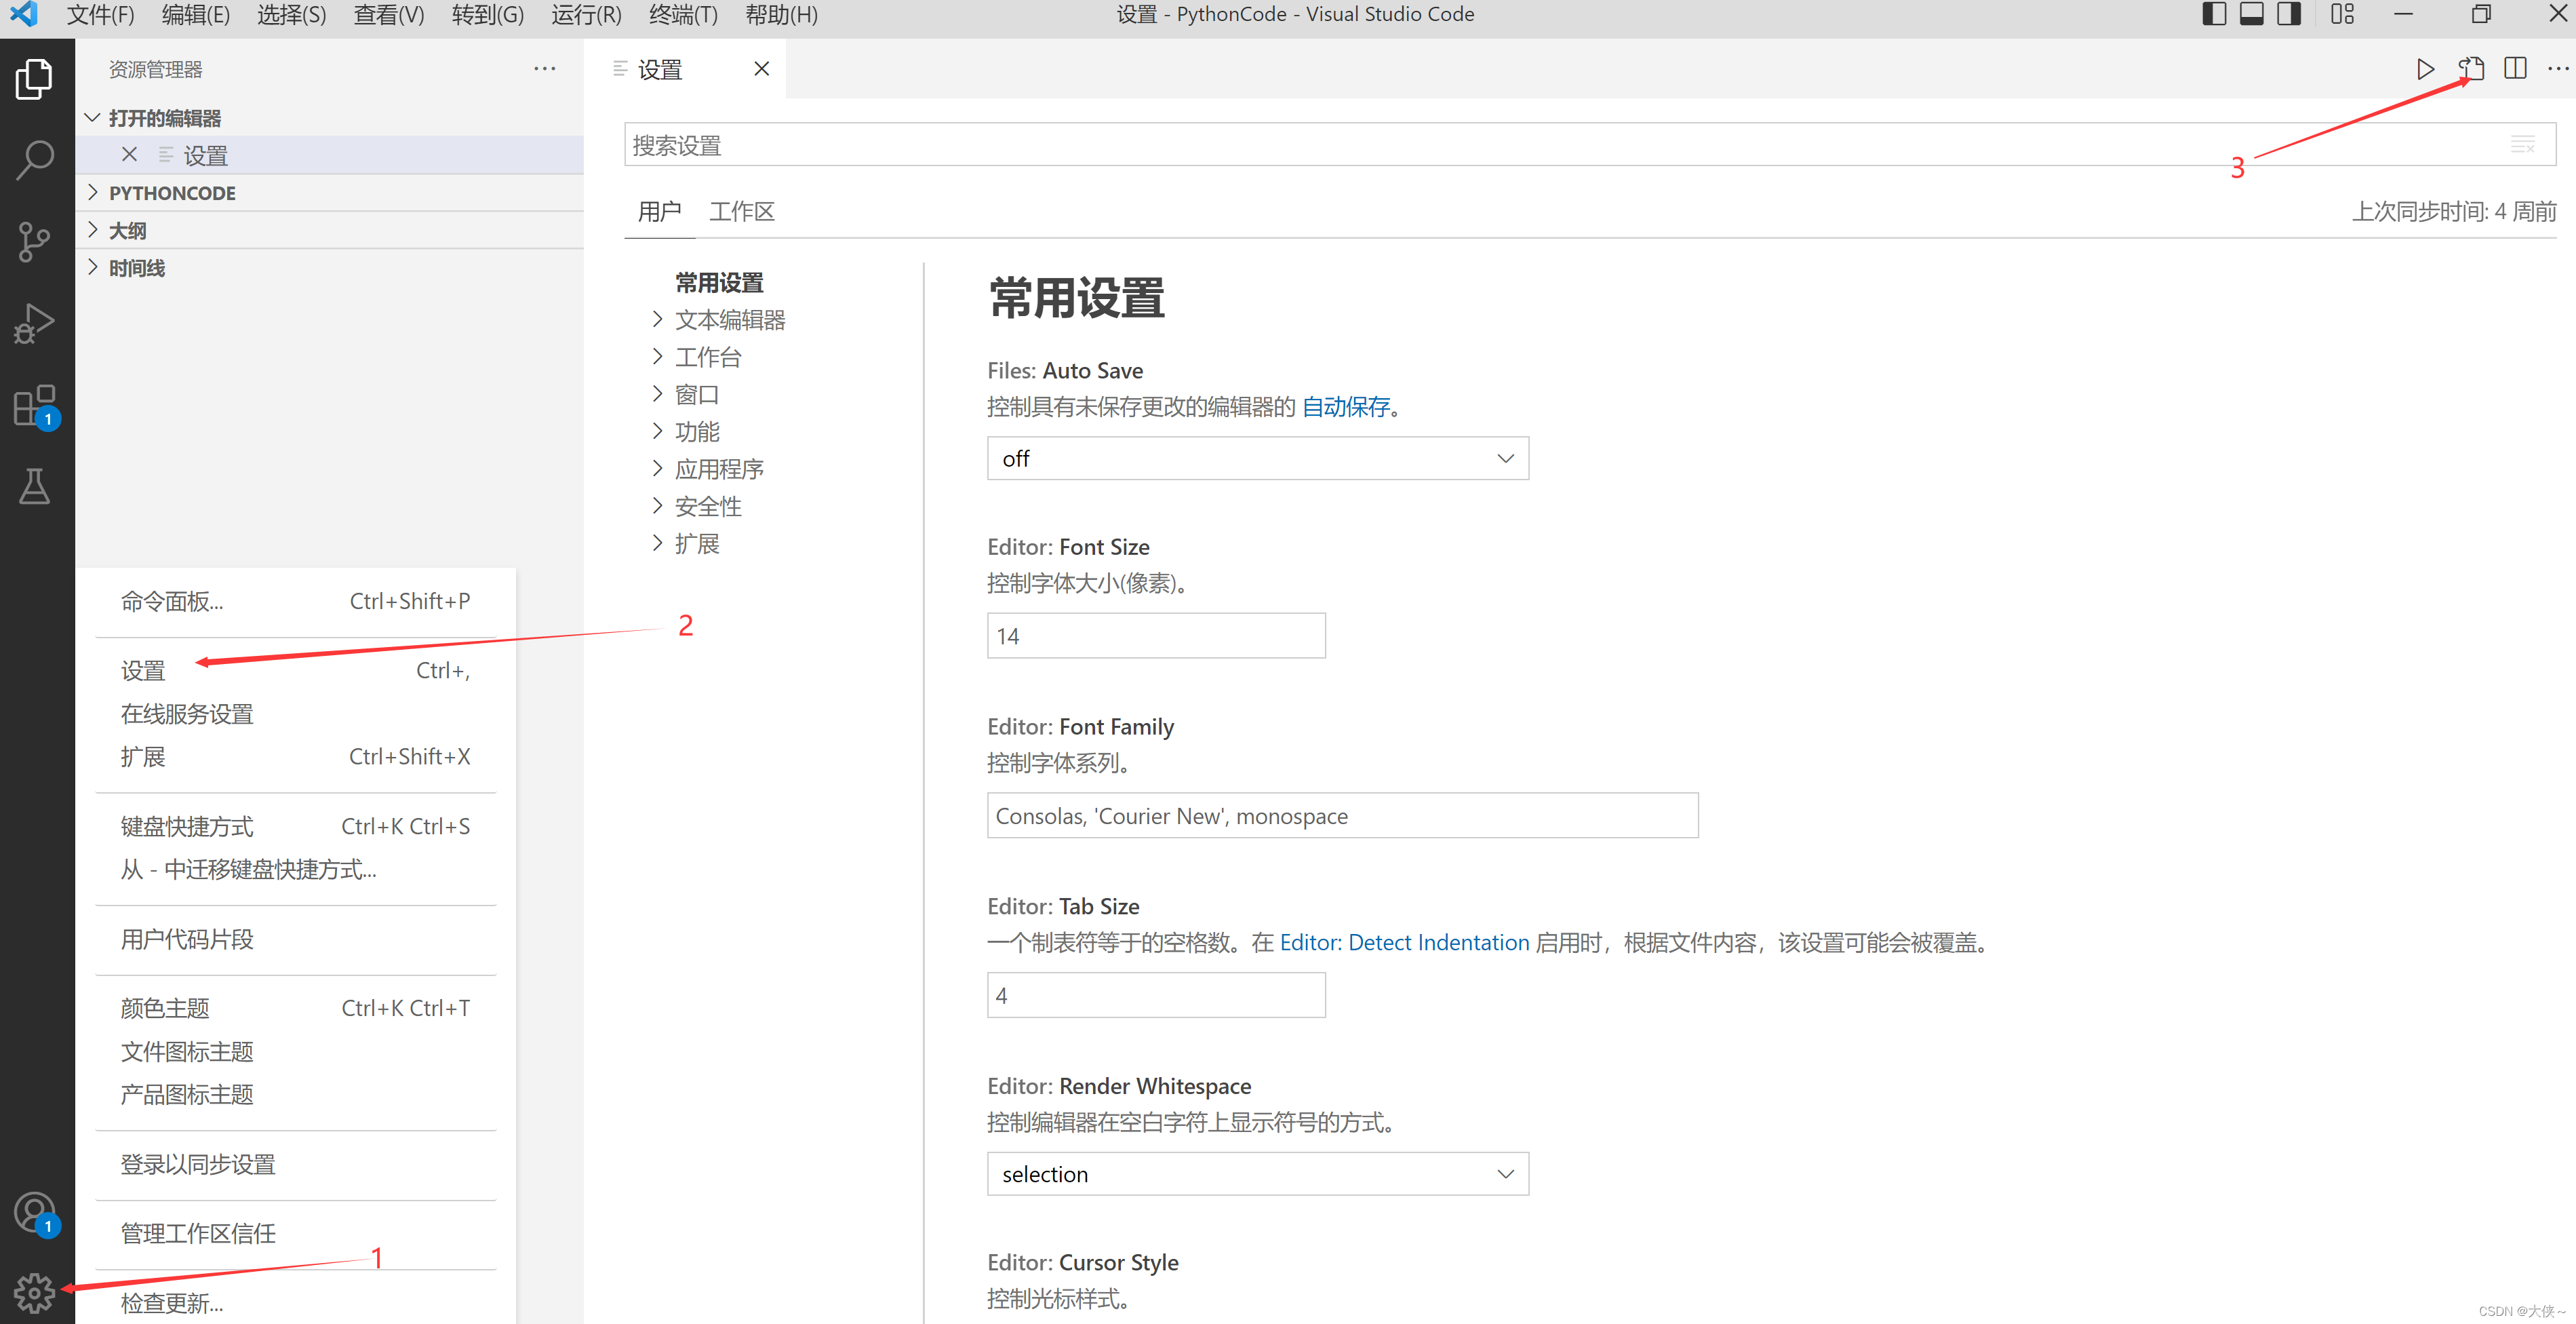Open the Search view in activity bar
Viewport: 2576px width, 1324px height.
click(x=35, y=159)
